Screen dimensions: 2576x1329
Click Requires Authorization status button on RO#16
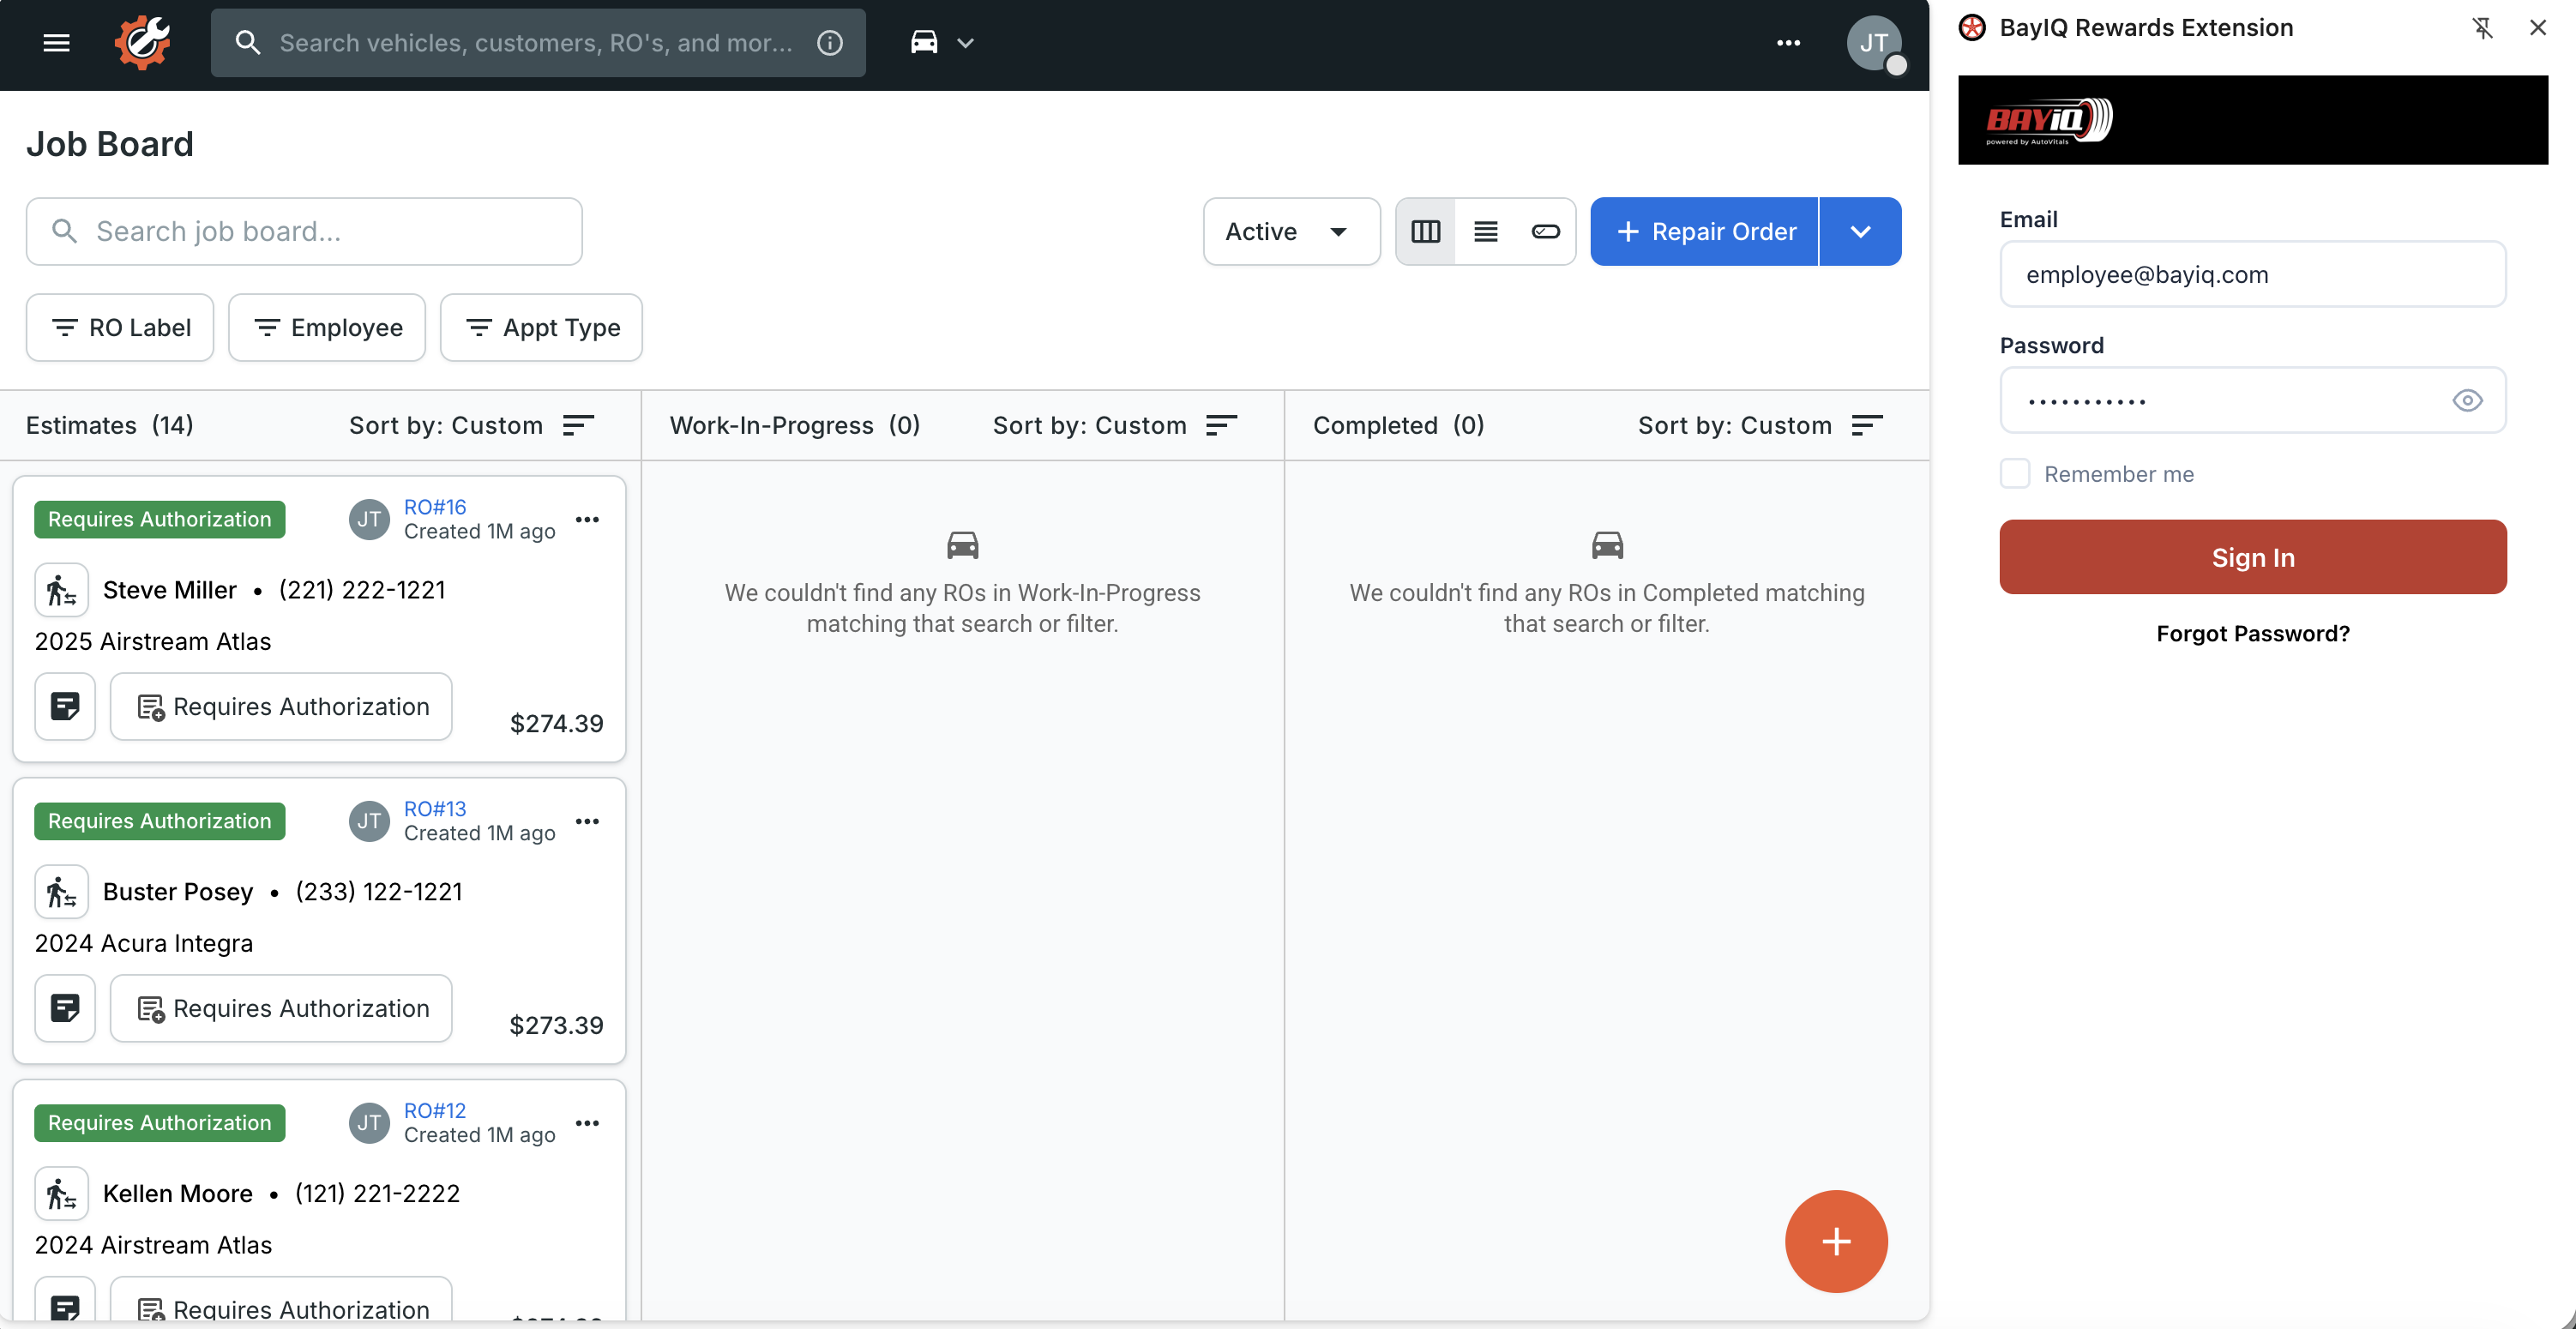[x=281, y=706]
